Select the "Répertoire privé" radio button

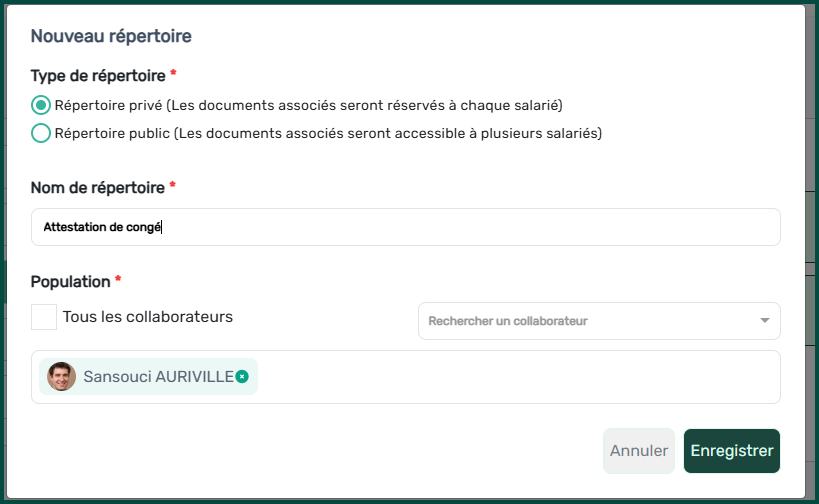click(x=41, y=105)
